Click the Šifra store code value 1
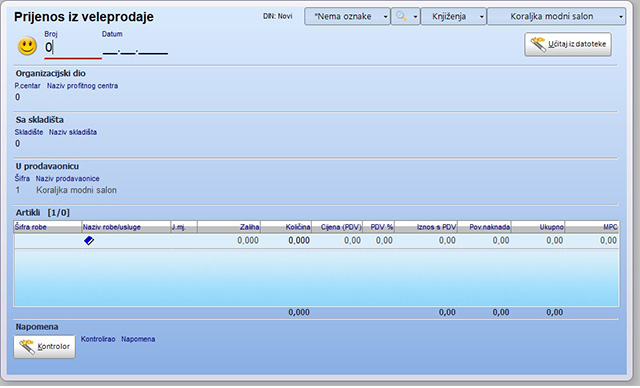 (x=18, y=190)
